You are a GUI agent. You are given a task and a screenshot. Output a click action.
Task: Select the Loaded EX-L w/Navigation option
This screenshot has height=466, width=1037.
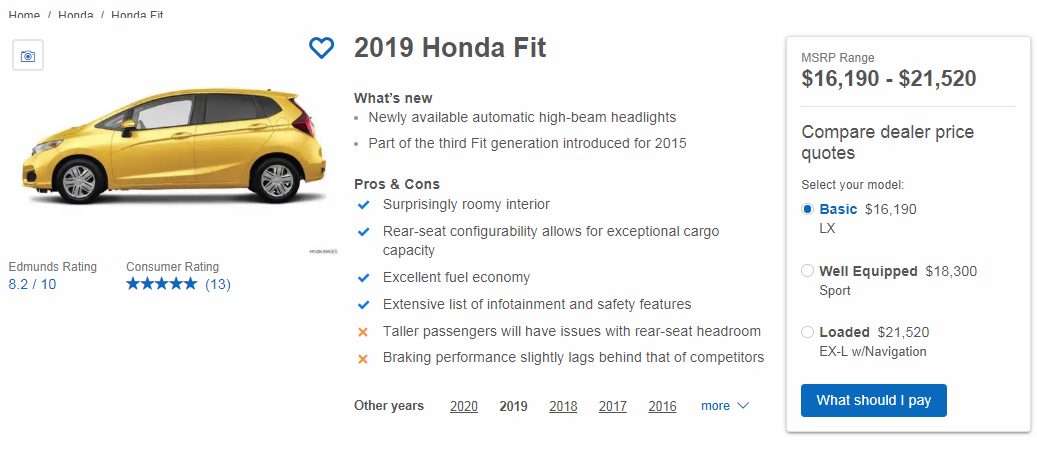coord(808,332)
